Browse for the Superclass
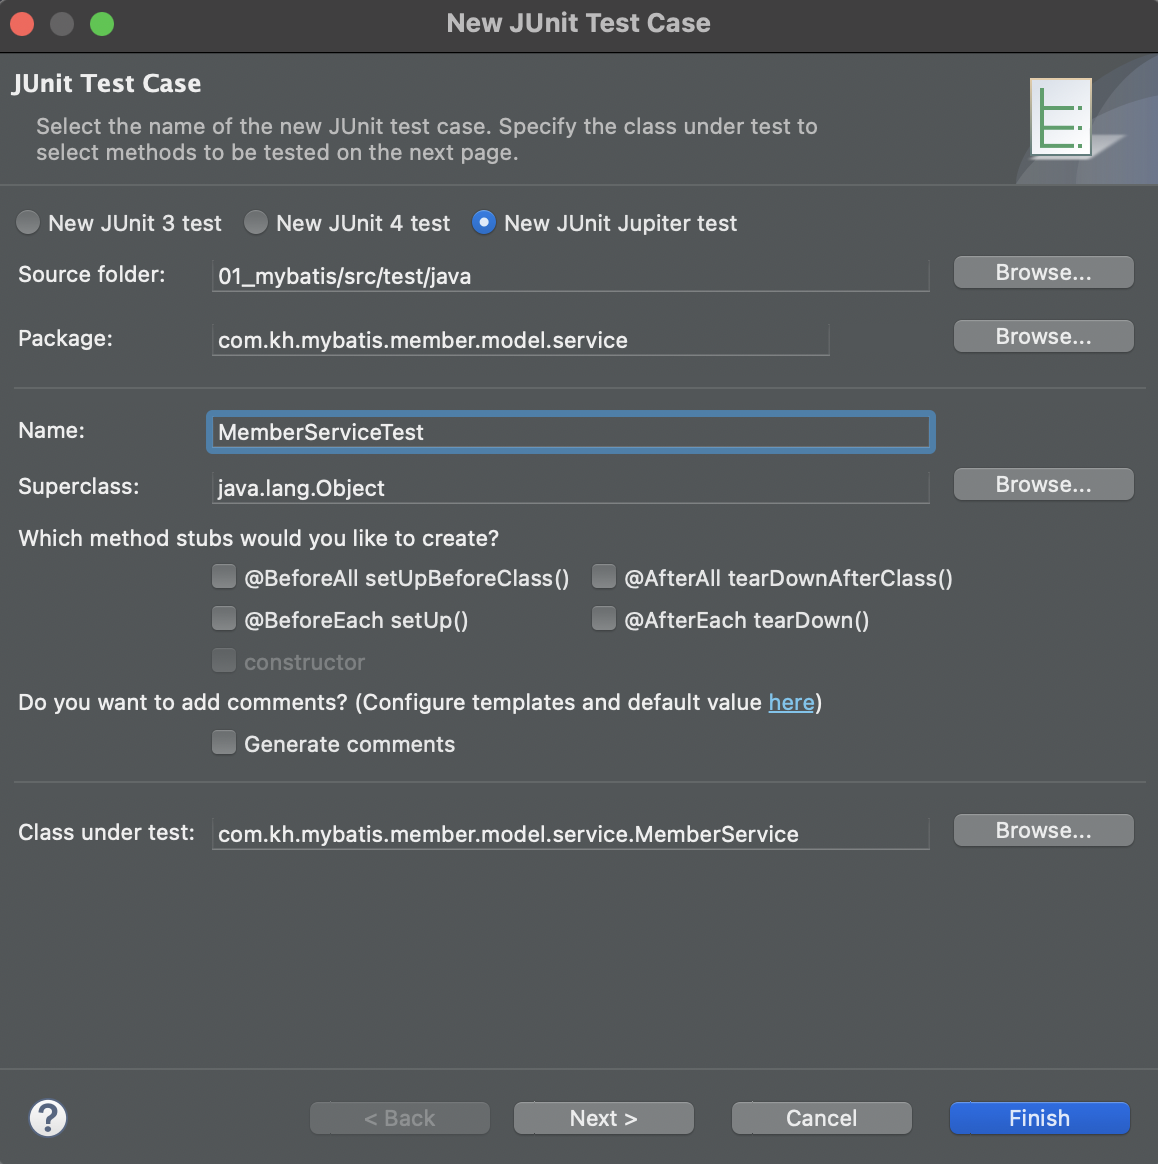Screen dimensions: 1158x1164 [1044, 484]
